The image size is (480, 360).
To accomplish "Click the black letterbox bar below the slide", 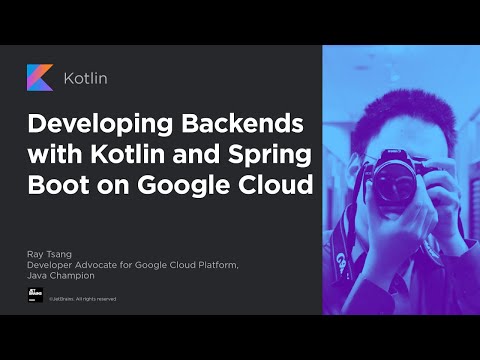I will coord(240,337).
